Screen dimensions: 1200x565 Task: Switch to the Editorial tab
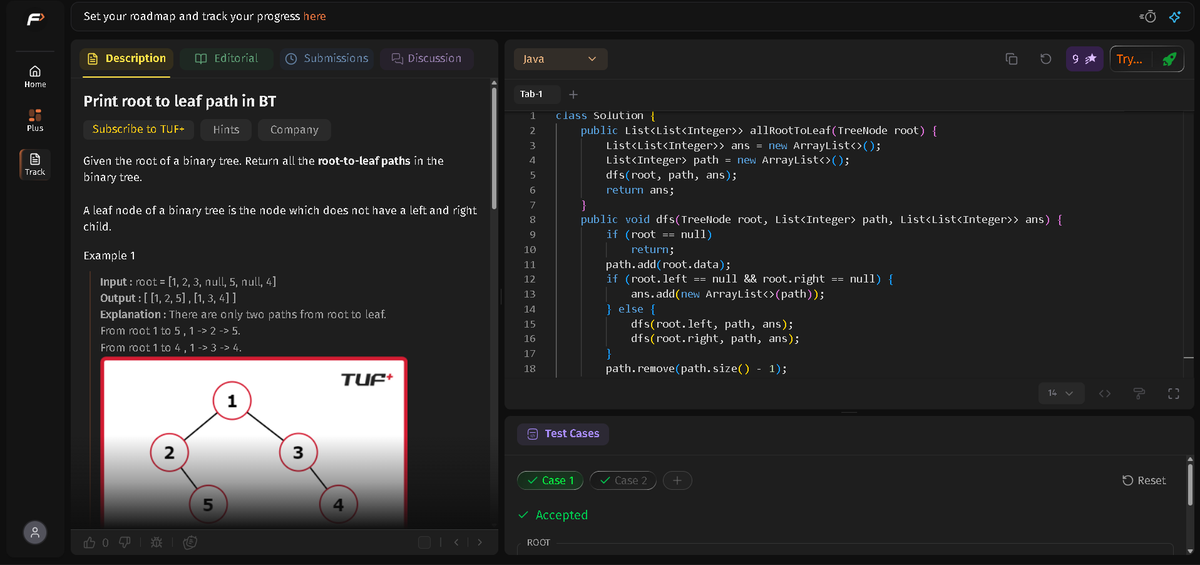(x=225, y=59)
